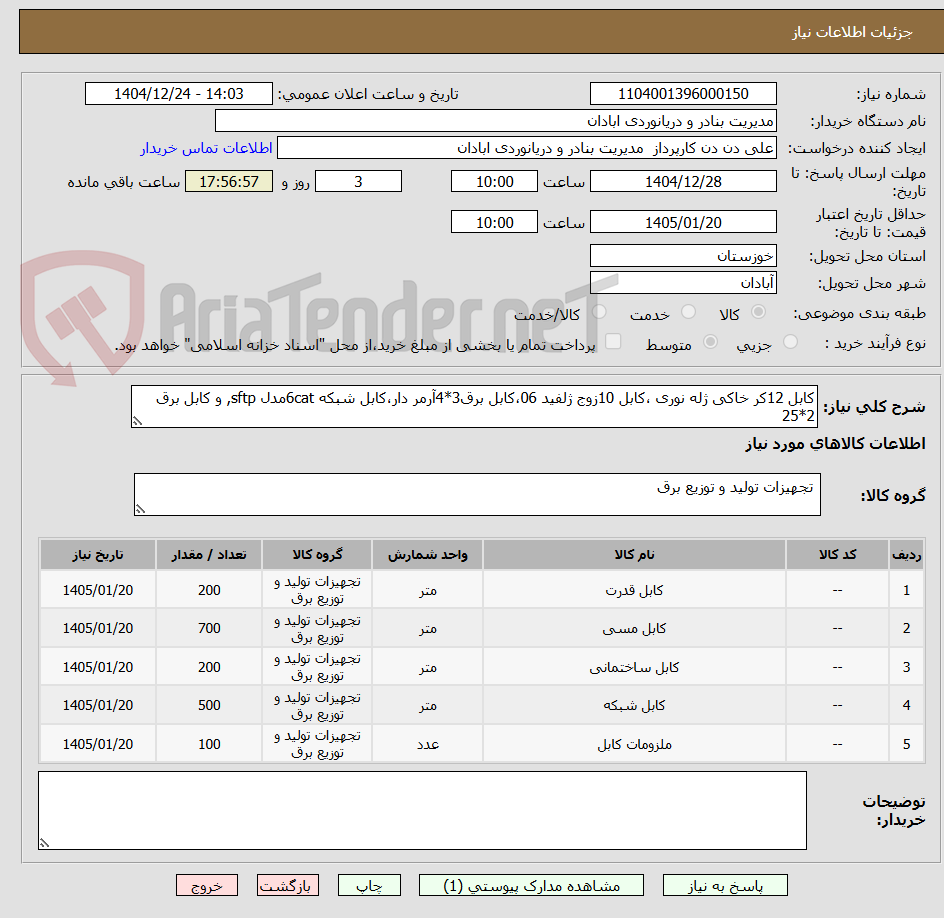Click the ردیف column header
This screenshot has height=918, width=944.
pyautogui.click(x=906, y=554)
